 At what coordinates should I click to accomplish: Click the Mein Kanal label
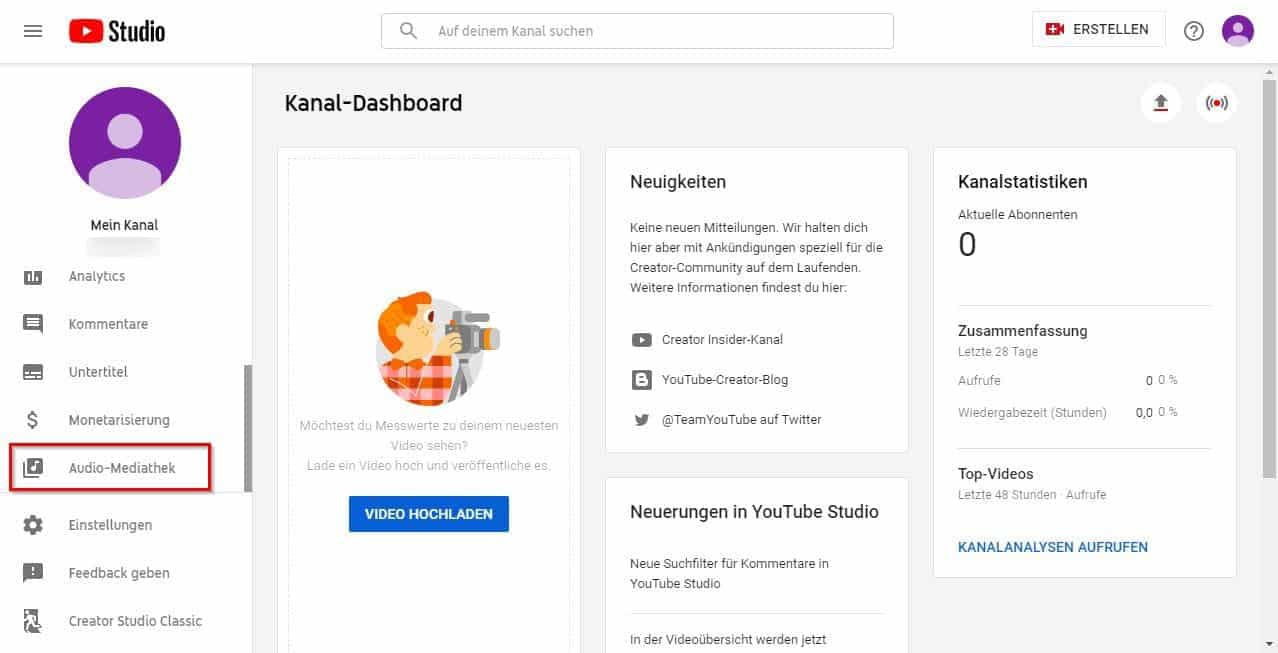point(125,225)
